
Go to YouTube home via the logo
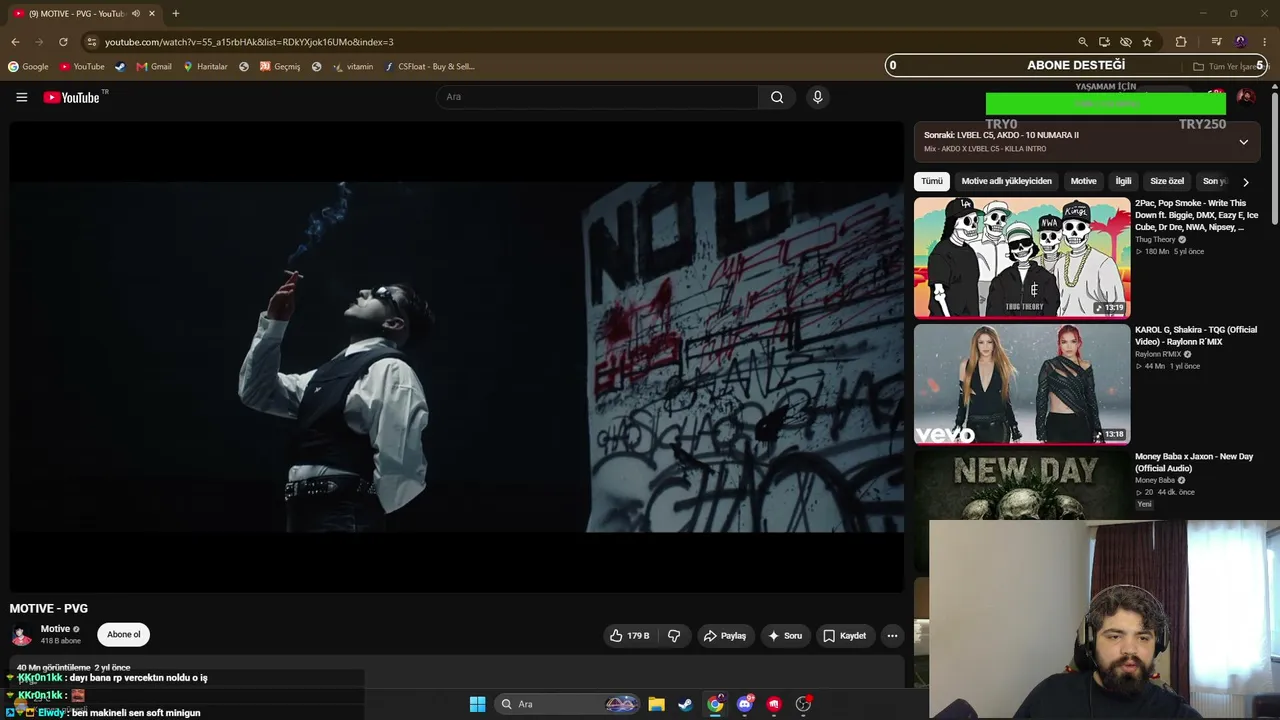[72, 97]
